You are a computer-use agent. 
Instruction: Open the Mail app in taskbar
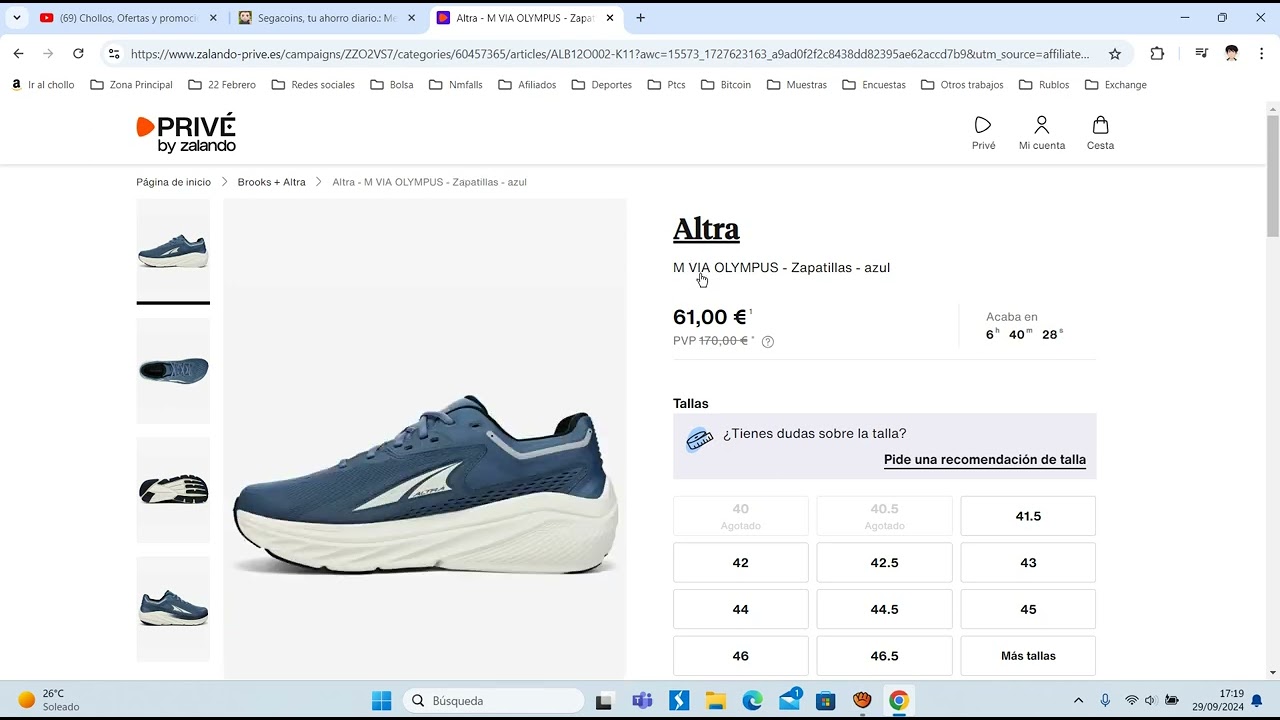click(789, 699)
